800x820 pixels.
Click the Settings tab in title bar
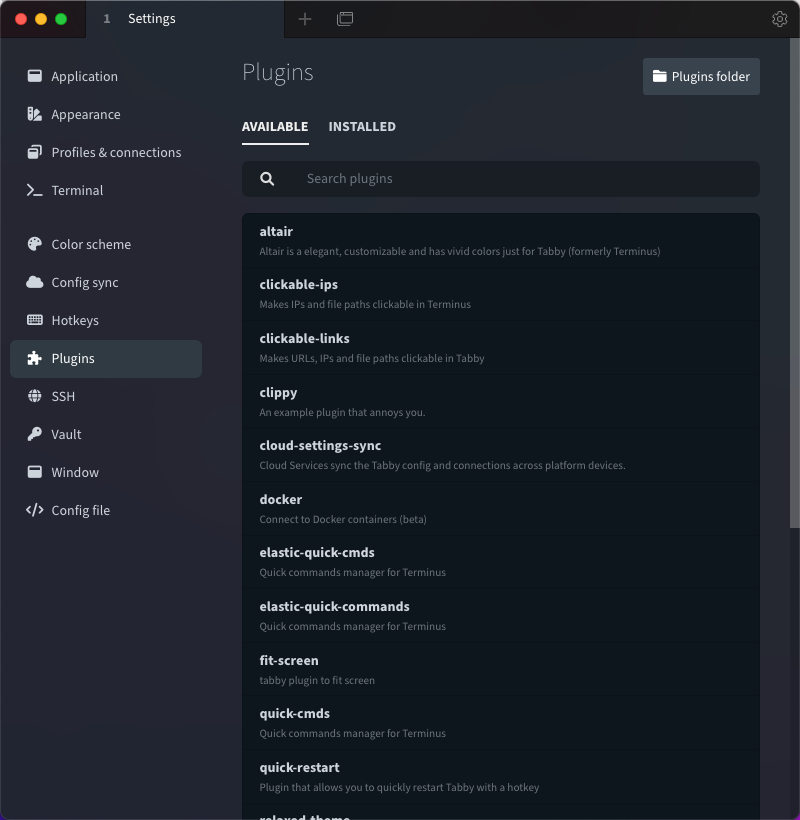click(x=151, y=19)
